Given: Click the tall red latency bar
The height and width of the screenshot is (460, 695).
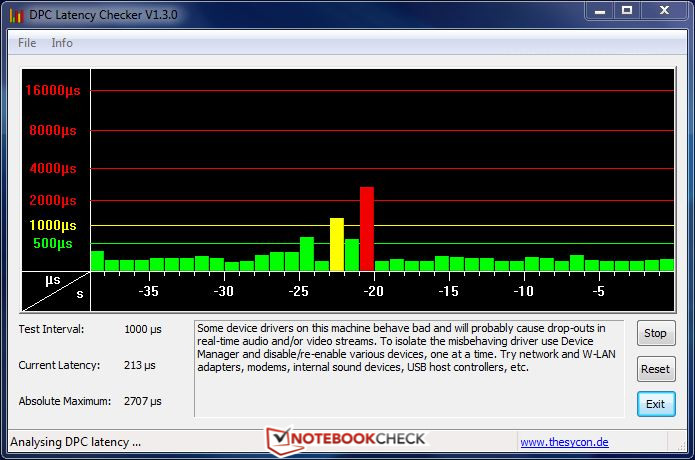Looking at the screenshot, I should point(367,229).
